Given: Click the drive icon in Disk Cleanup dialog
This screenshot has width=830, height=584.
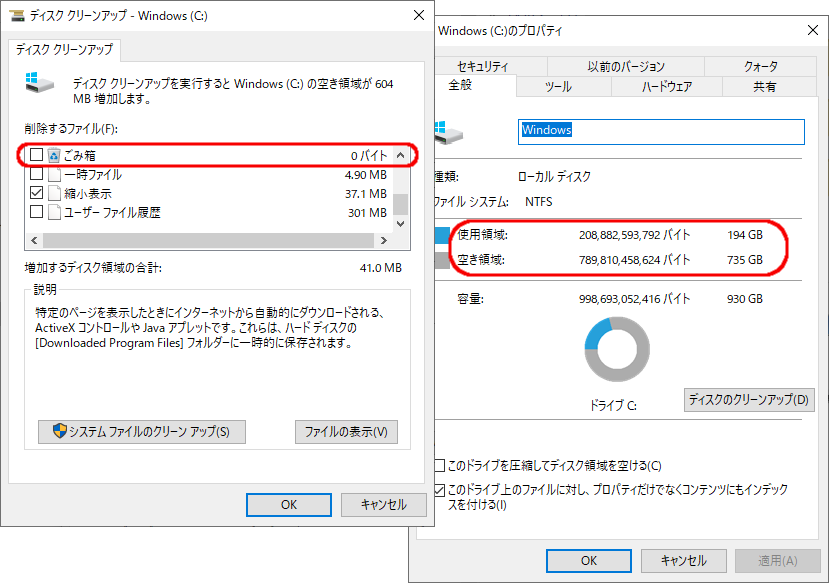Looking at the screenshot, I should [x=40, y=83].
